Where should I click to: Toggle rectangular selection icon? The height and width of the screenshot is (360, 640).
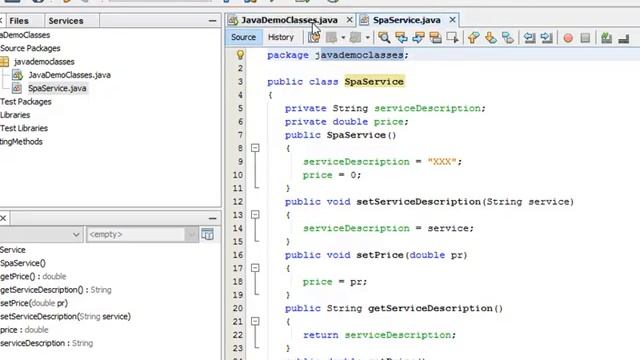453,38
